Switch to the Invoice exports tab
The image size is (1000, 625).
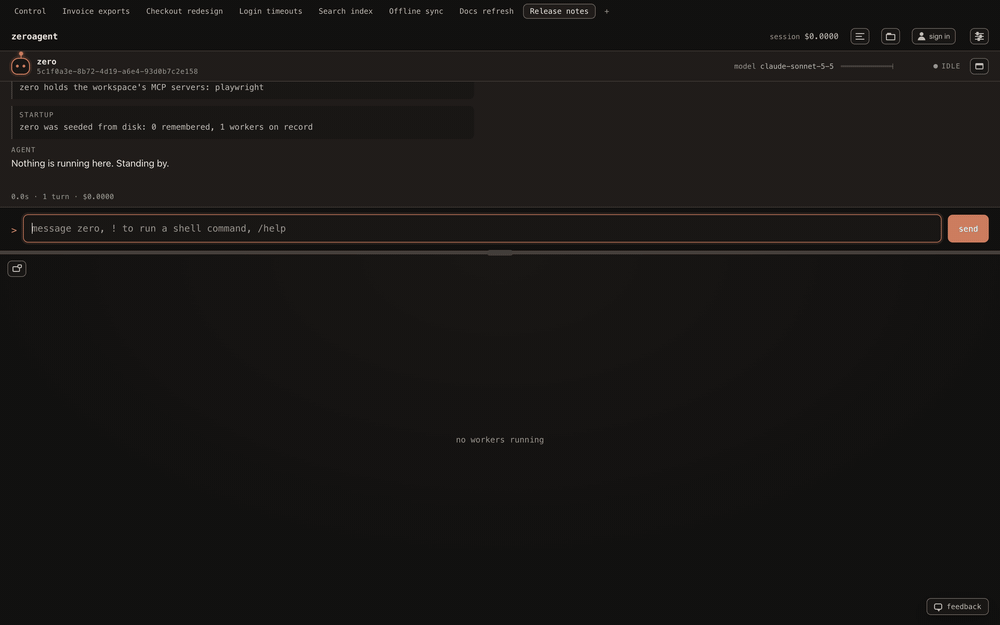point(96,11)
